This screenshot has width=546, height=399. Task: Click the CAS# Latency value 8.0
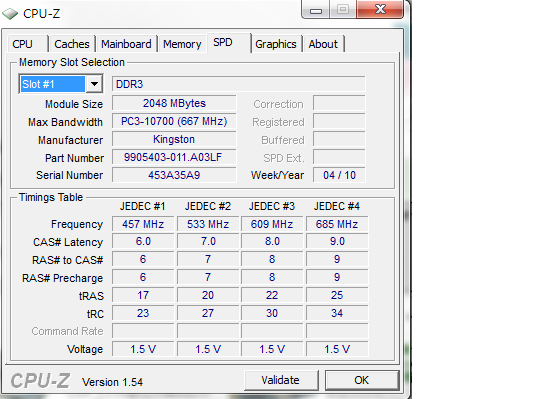click(x=272, y=241)
